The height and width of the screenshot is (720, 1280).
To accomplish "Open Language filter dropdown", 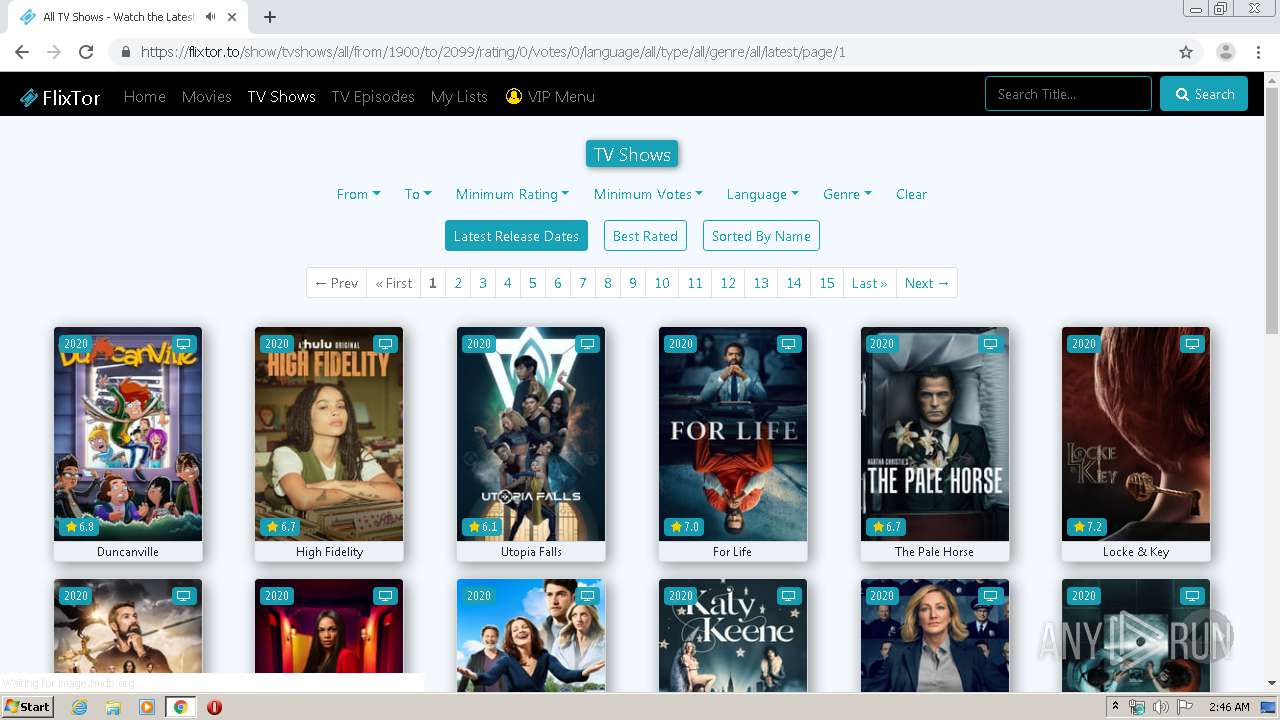I will click(762, 194).
